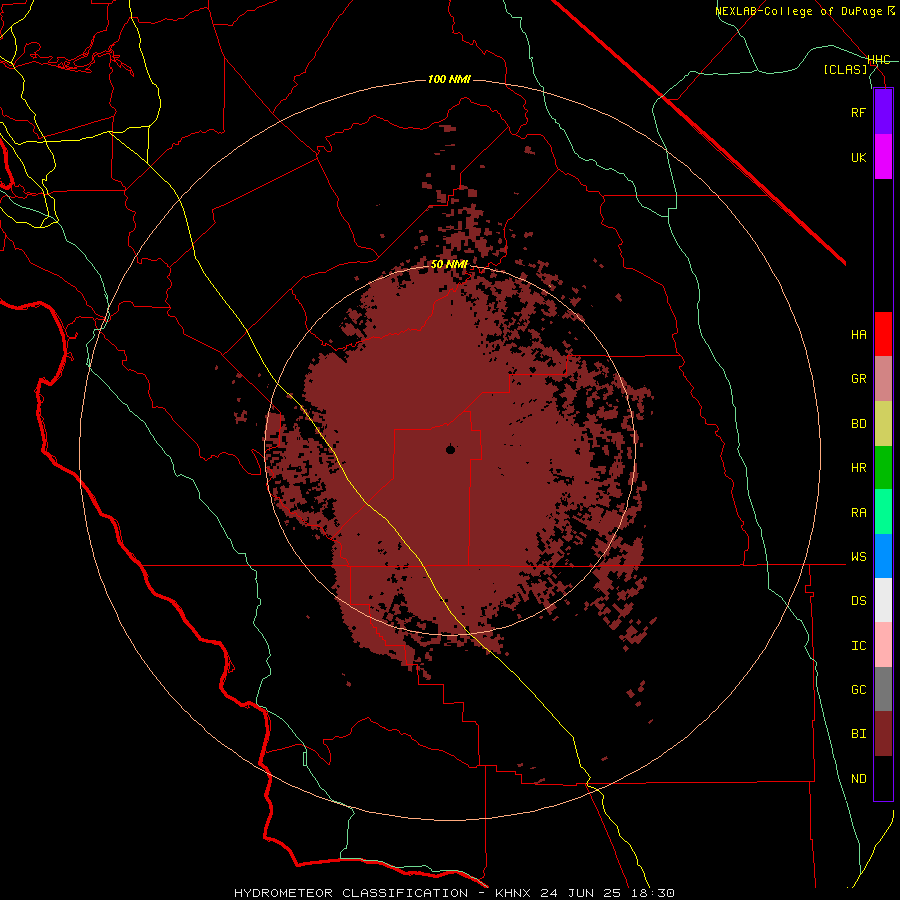Click the 'ND' legend label
Viewport: 900px width, 900px height.
(859, 779)
